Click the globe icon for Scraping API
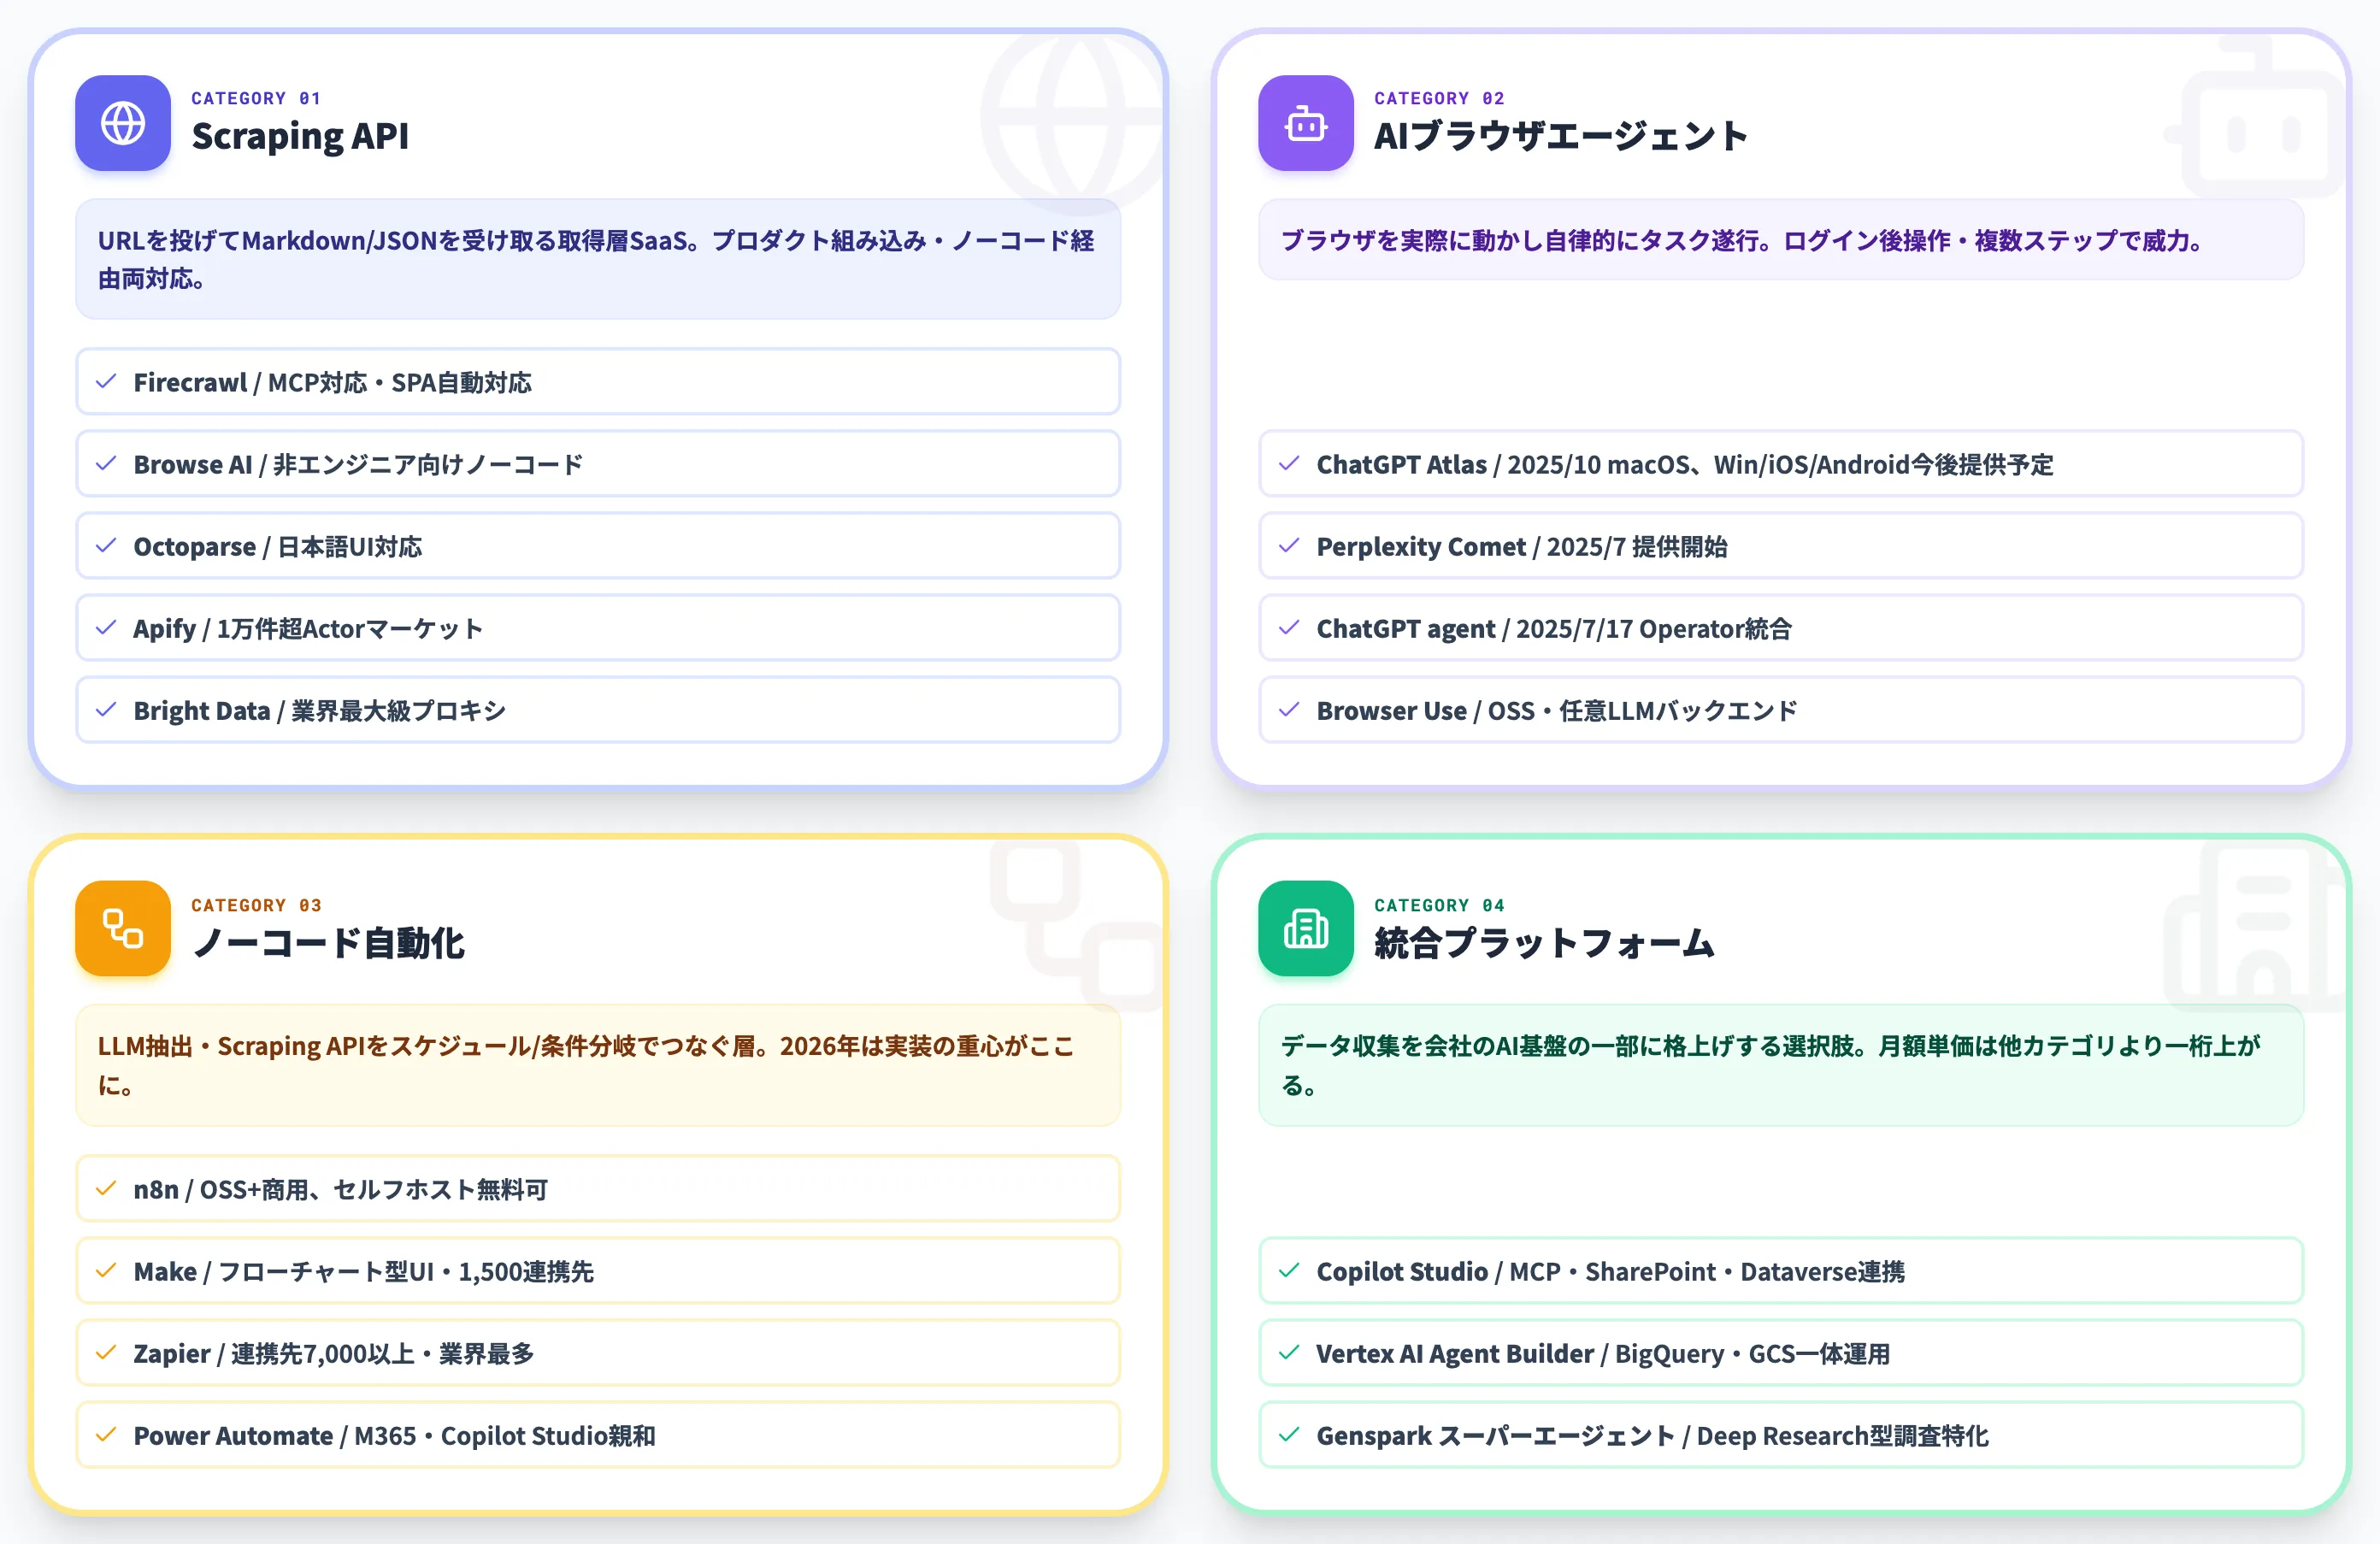This screenshot has height=1544, width=2380. coord(123,123)
